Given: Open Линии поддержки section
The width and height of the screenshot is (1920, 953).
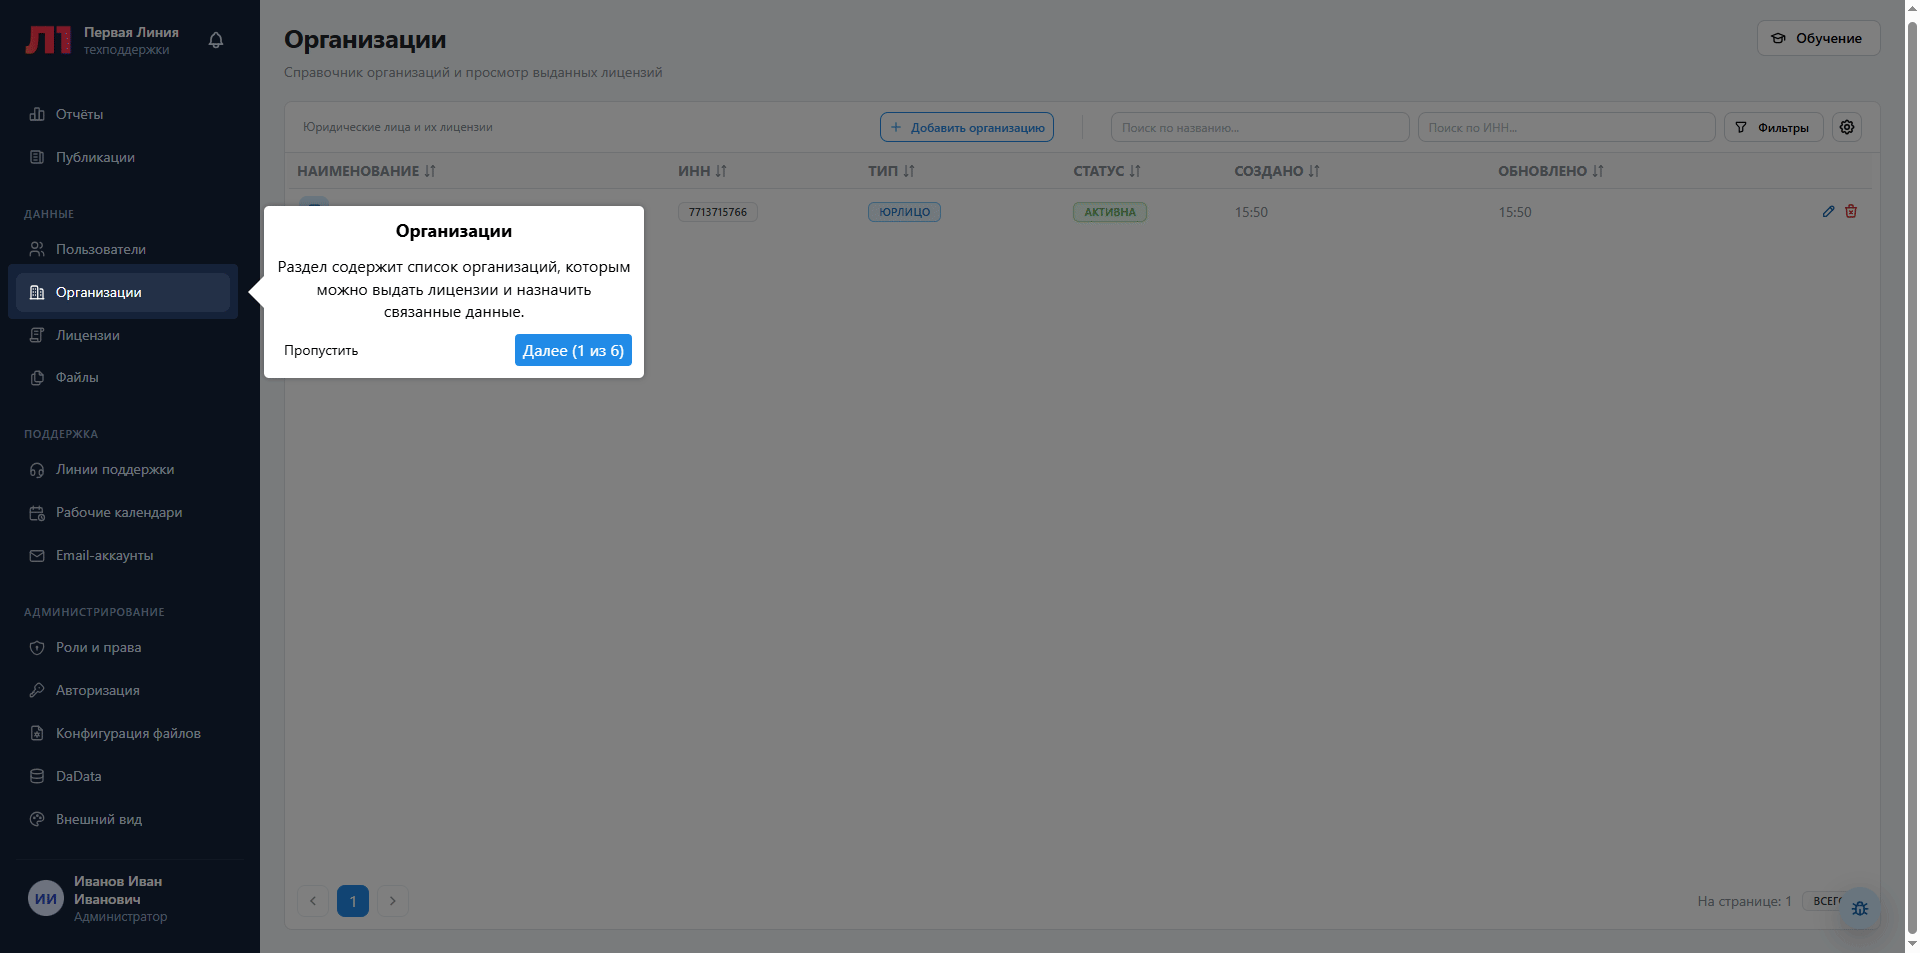Looking at the screenshot, I should pyautogui.click(x=123, y=469).
